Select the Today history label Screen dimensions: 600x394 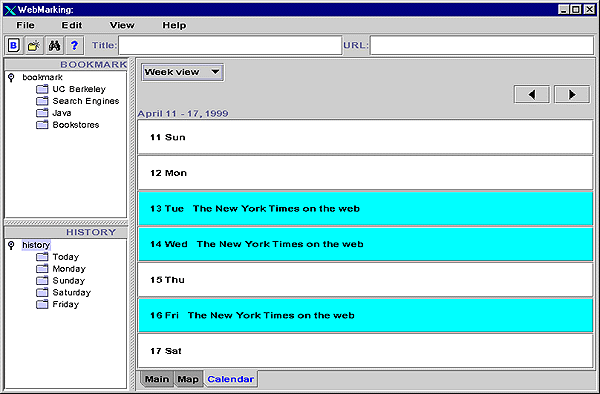click(66, 257)
